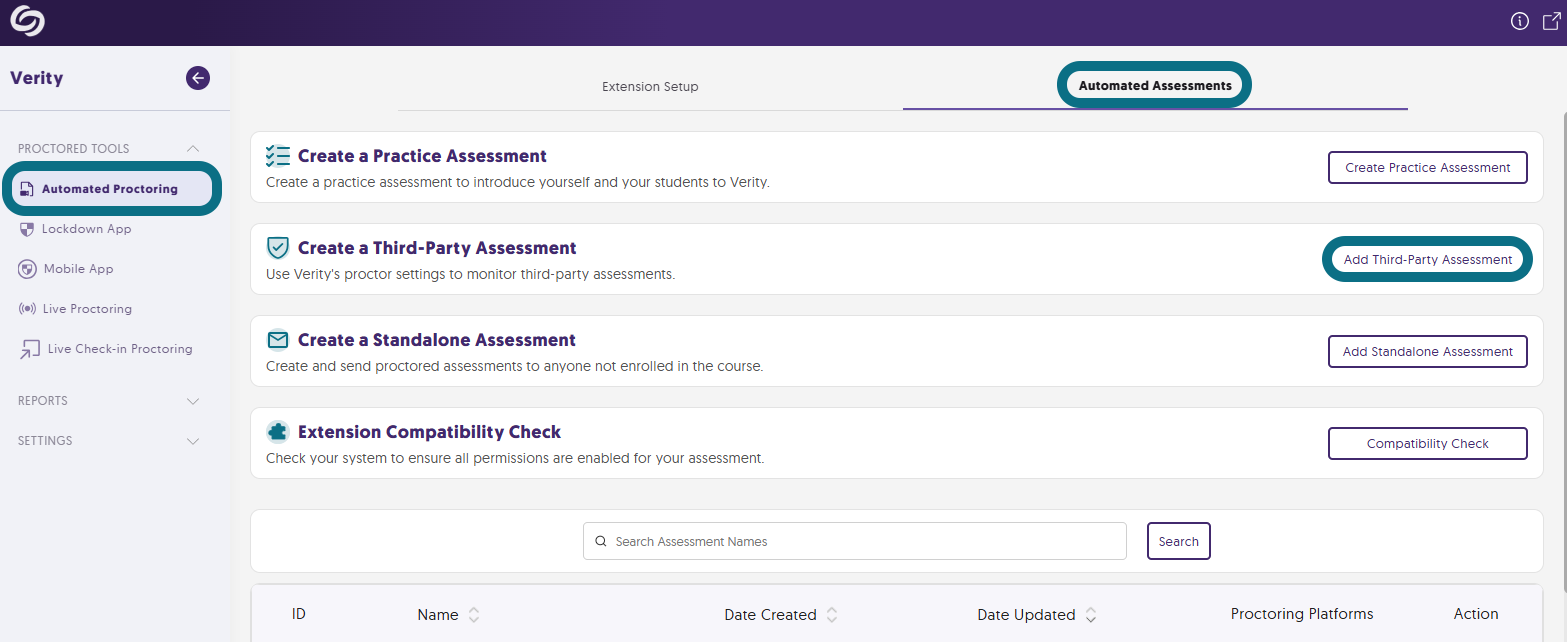Click the Create Practice Assessment button
Viewport: 1567px width, 642px height.
click(x=1427, y=168)
